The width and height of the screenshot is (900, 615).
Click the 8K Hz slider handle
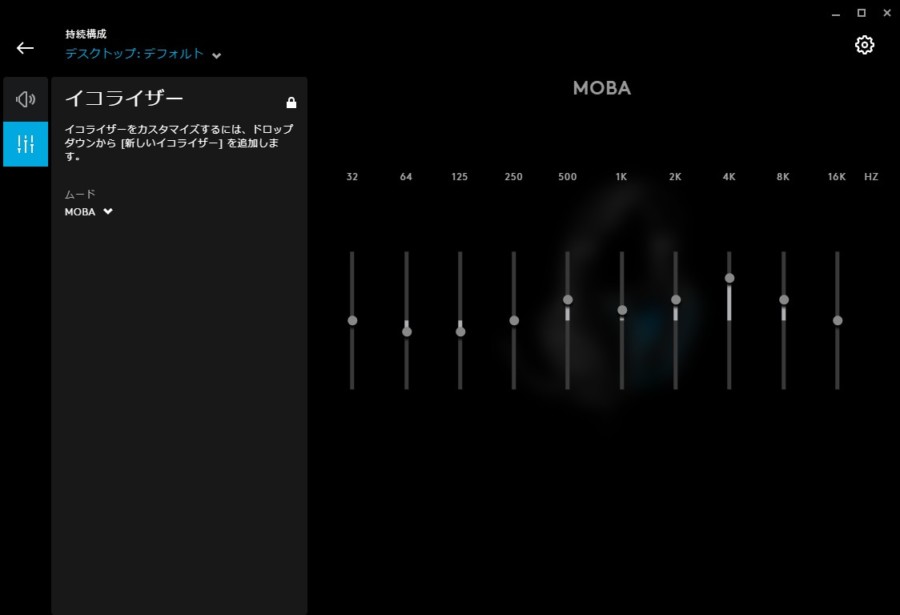(x=784, y=299)
